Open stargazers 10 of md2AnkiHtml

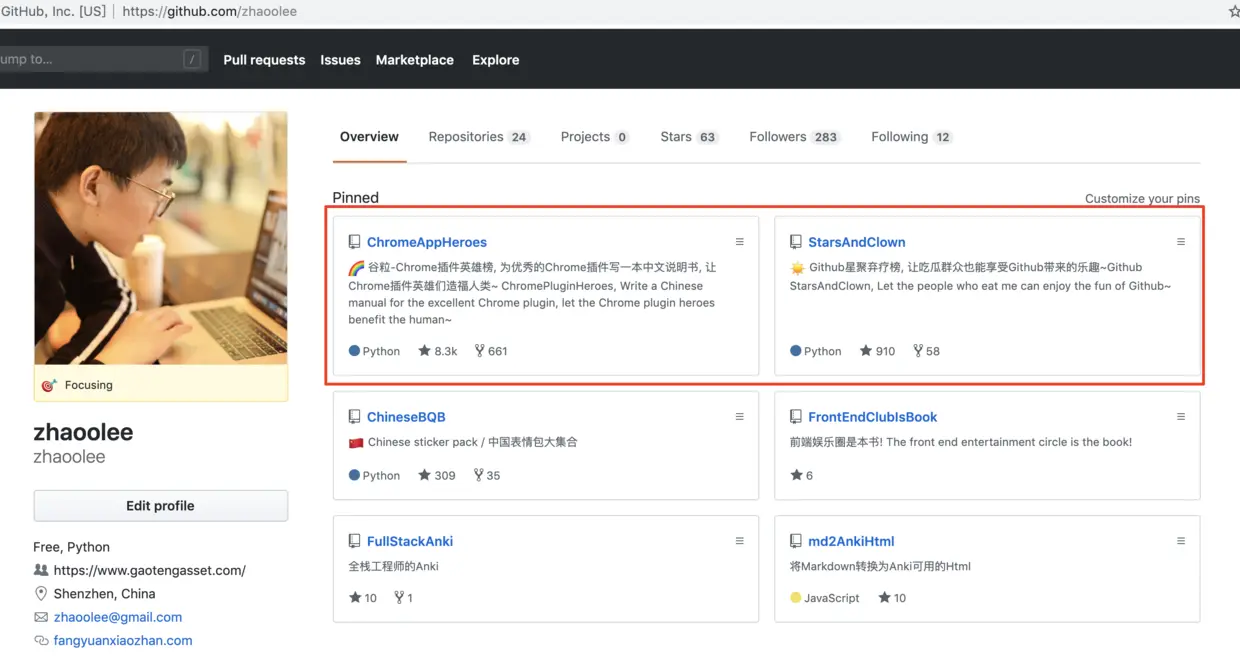892,598
